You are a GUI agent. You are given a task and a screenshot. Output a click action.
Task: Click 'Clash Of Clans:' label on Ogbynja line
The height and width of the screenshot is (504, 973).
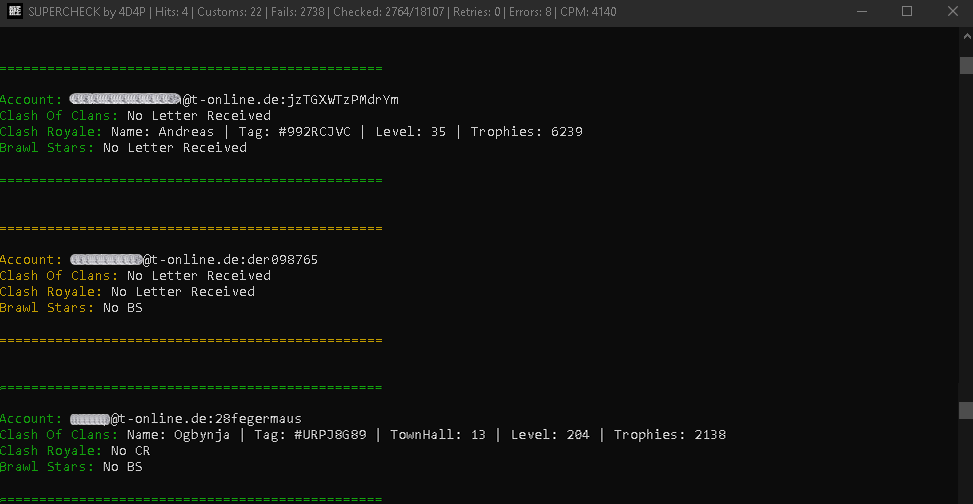tap(59, 434)
